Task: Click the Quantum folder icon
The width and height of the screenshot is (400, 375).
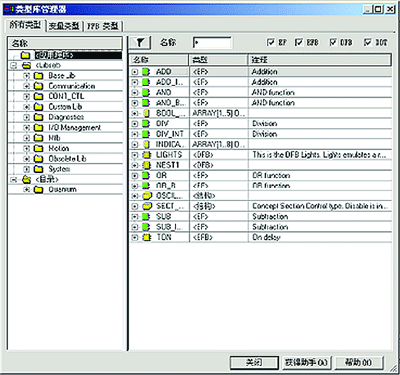Action: pyautogui.click(x=39, y=190)
